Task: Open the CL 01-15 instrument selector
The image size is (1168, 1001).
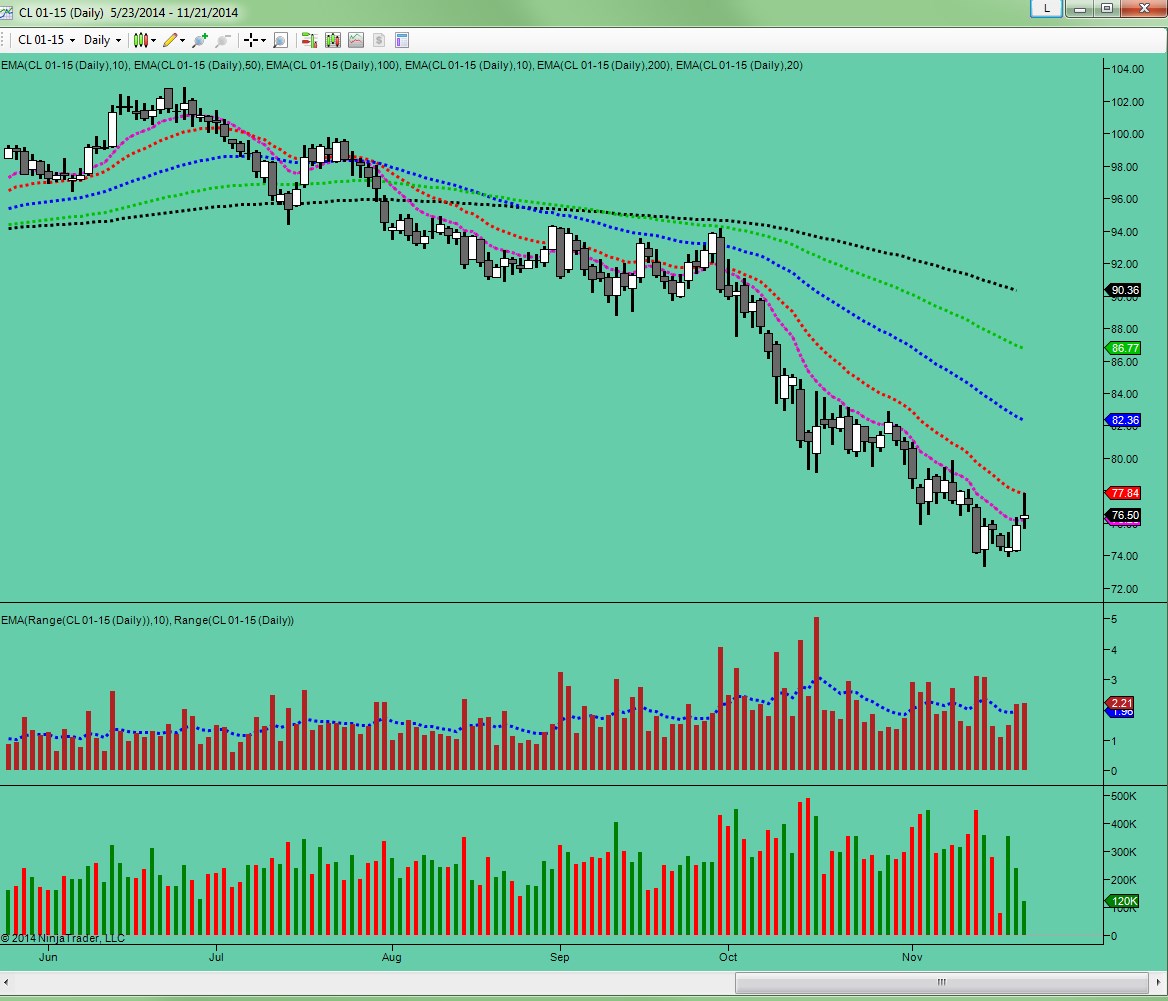Action: [46, 40]
